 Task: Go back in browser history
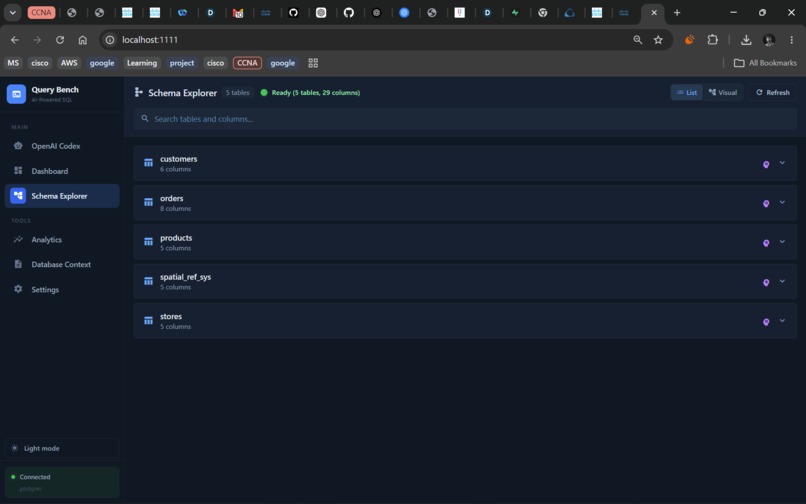pos(15,40)
